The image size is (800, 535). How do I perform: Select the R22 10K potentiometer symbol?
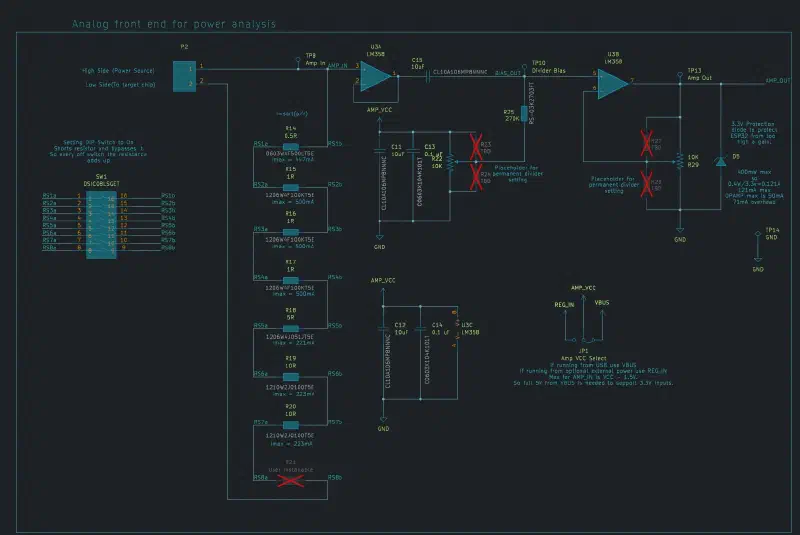click(x=451, y=162)
